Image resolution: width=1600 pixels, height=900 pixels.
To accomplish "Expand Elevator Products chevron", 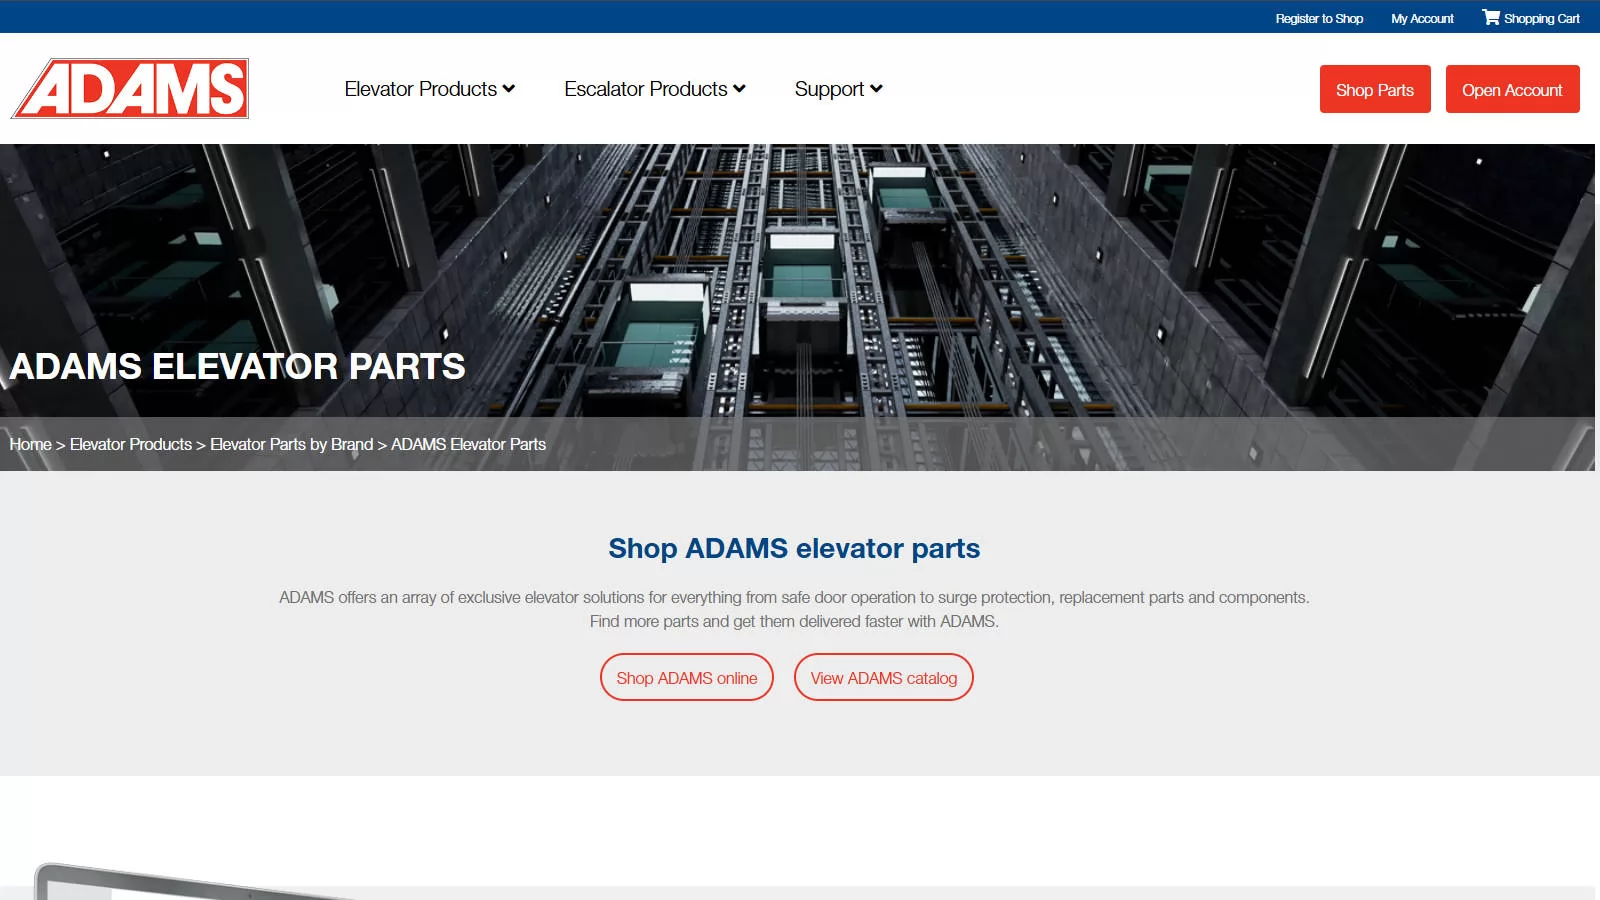I will (x=509, y=89).
